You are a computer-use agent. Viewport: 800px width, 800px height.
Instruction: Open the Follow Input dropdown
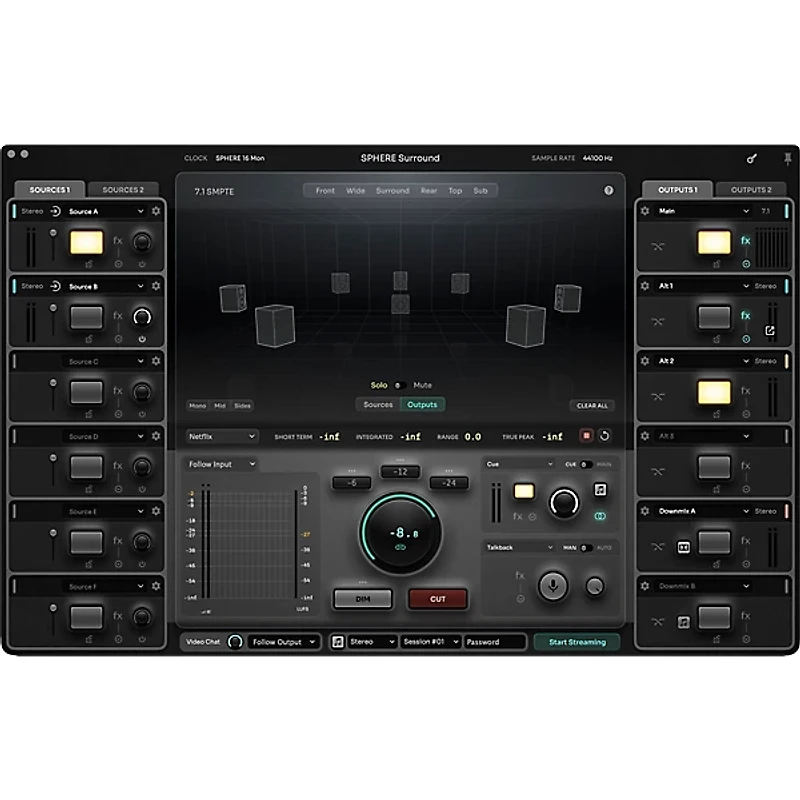222,464
